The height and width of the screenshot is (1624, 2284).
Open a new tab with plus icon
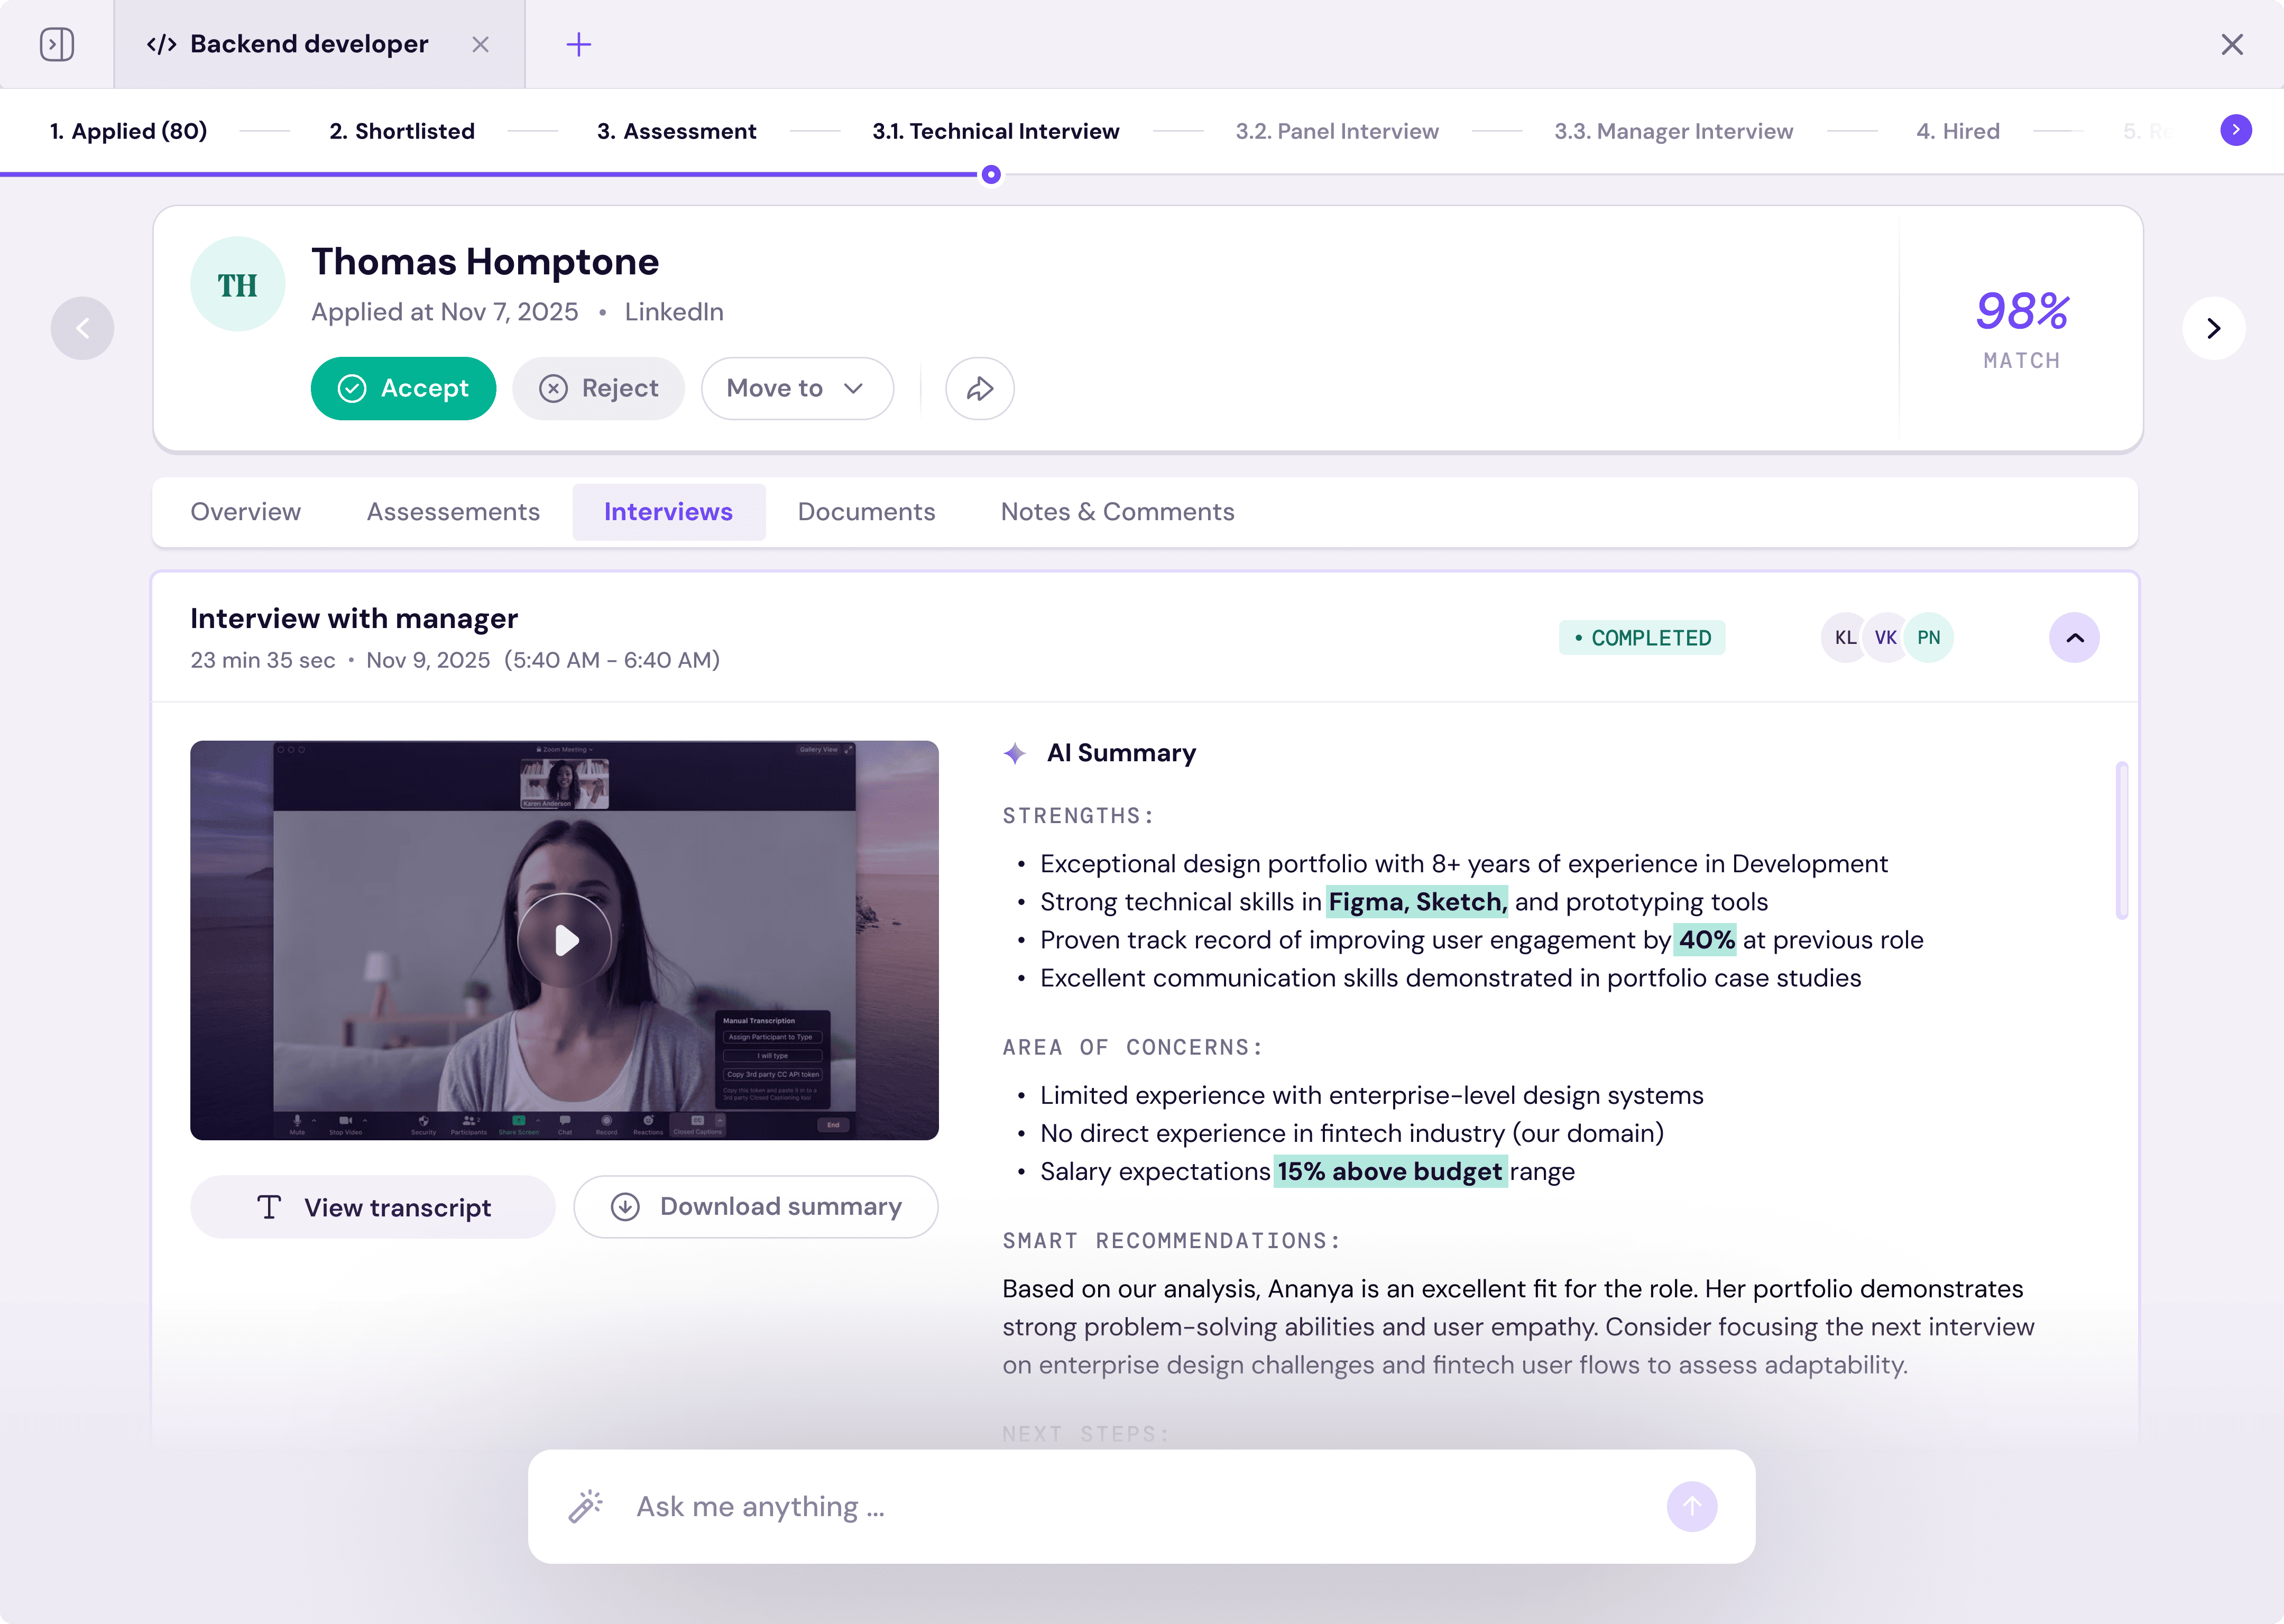point(579,44)
